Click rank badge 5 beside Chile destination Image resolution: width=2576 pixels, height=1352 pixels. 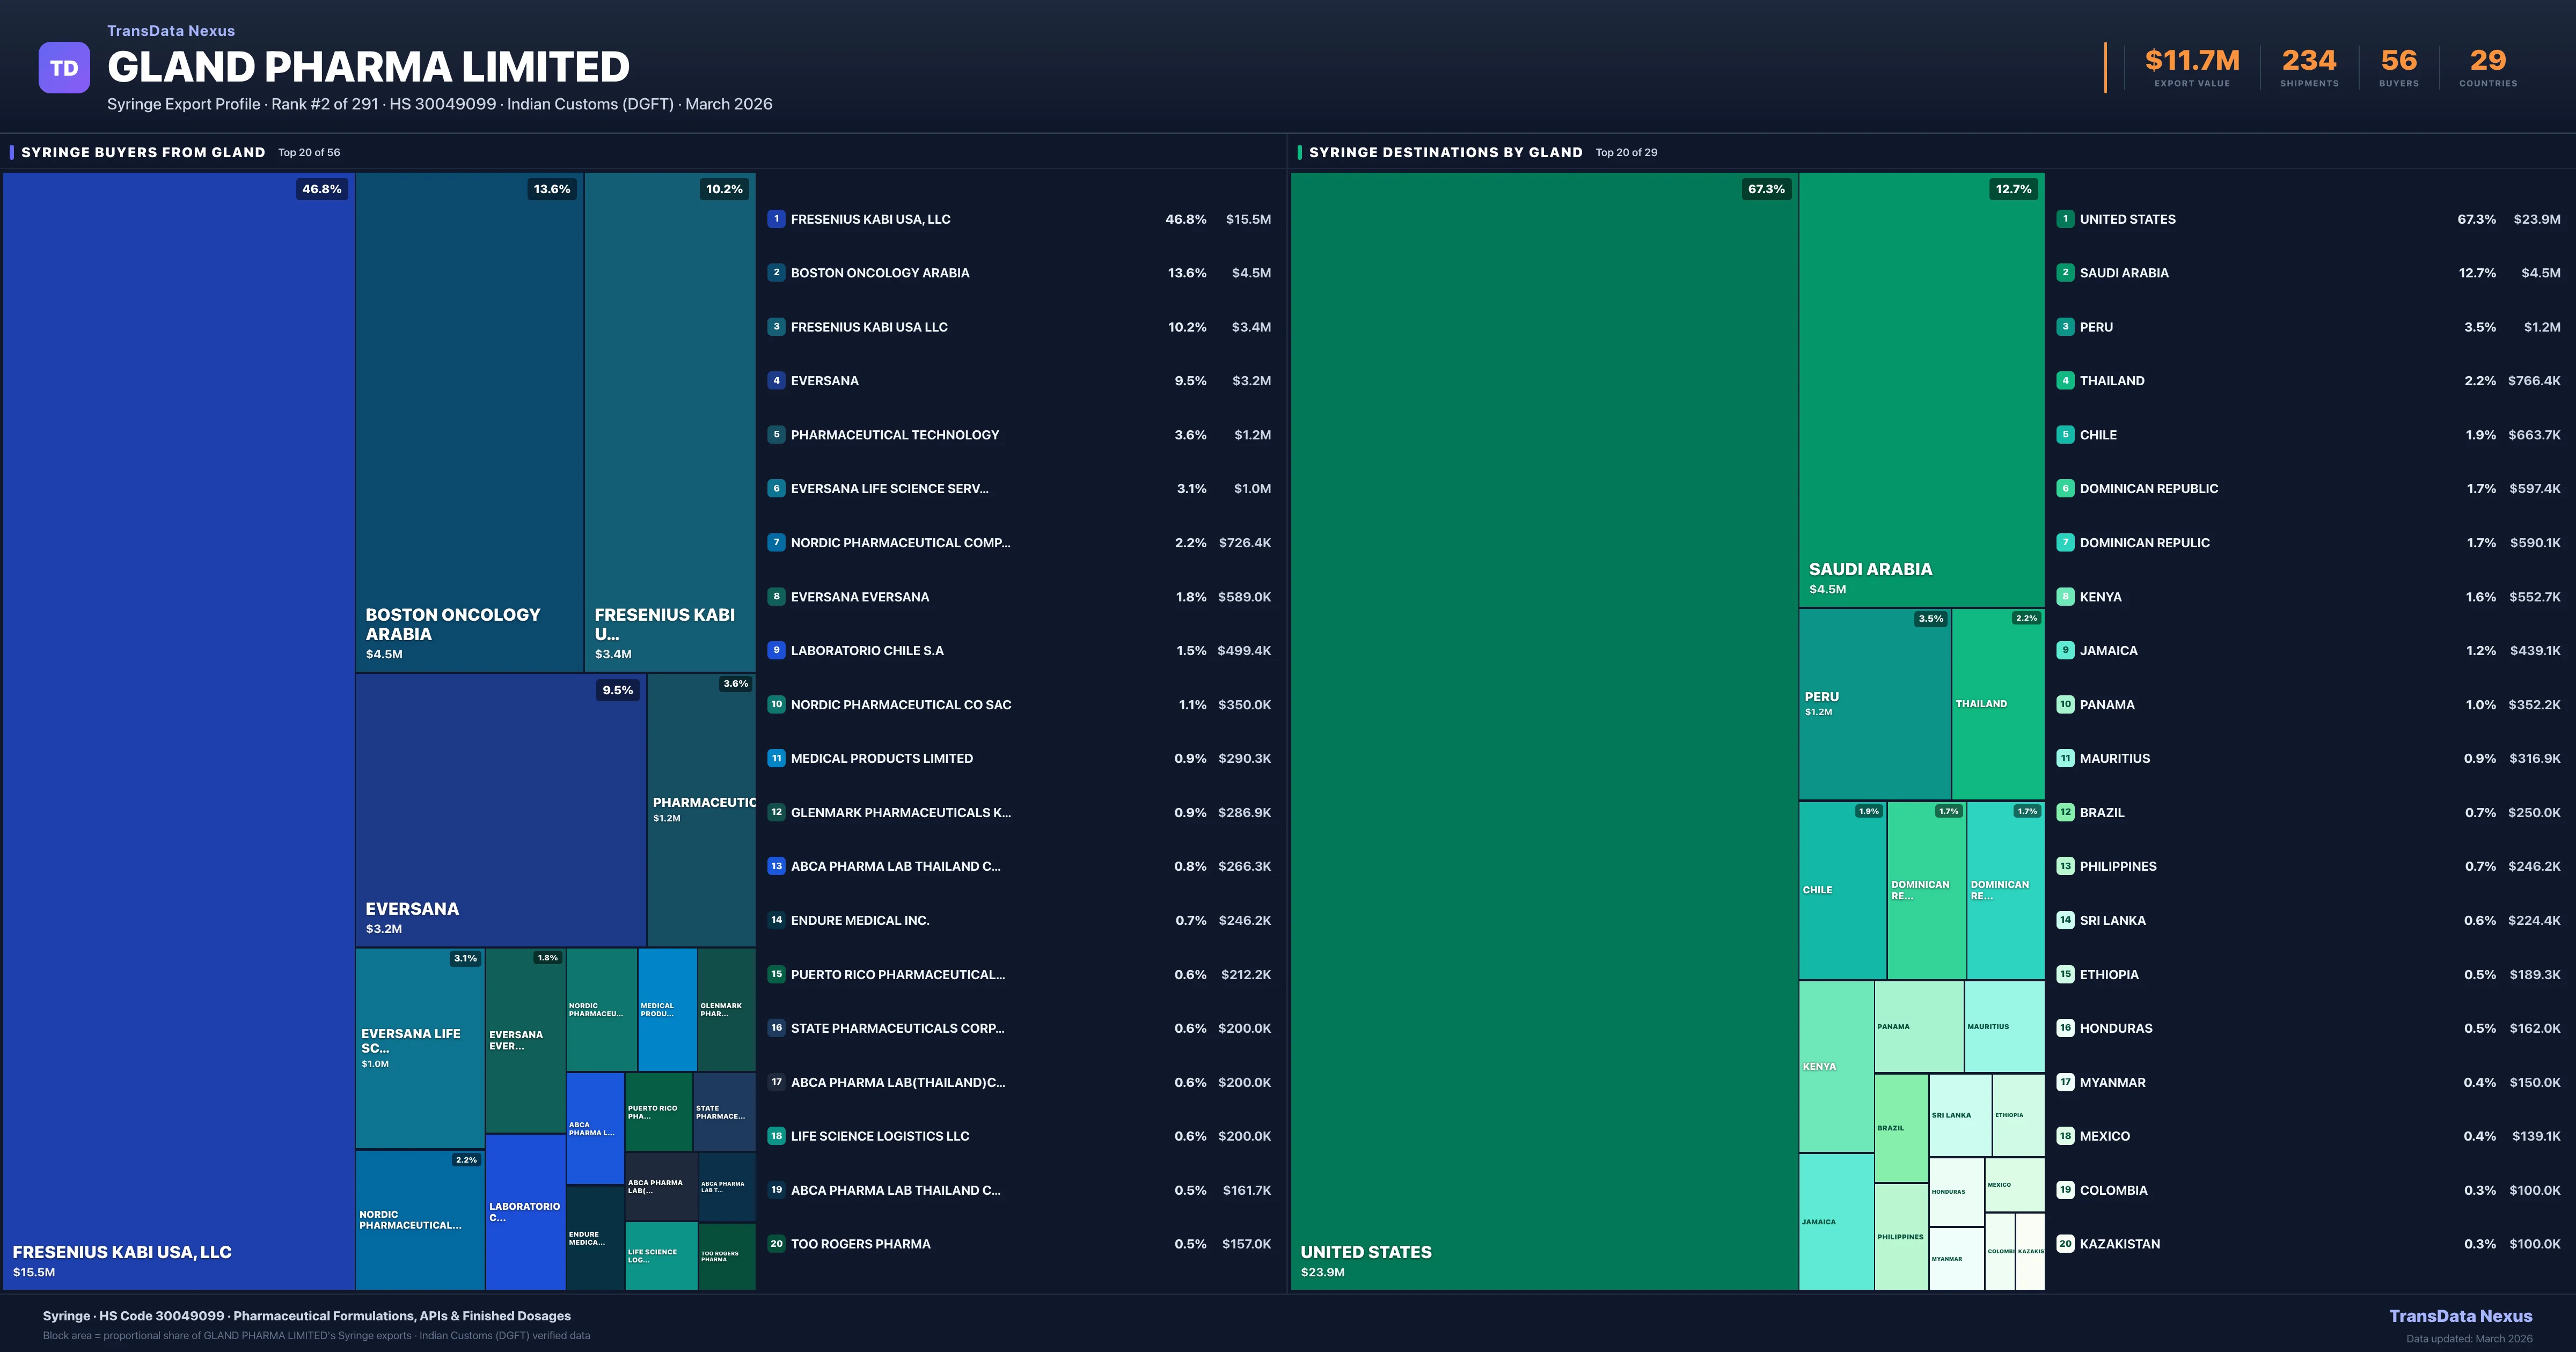[2065, 435]
